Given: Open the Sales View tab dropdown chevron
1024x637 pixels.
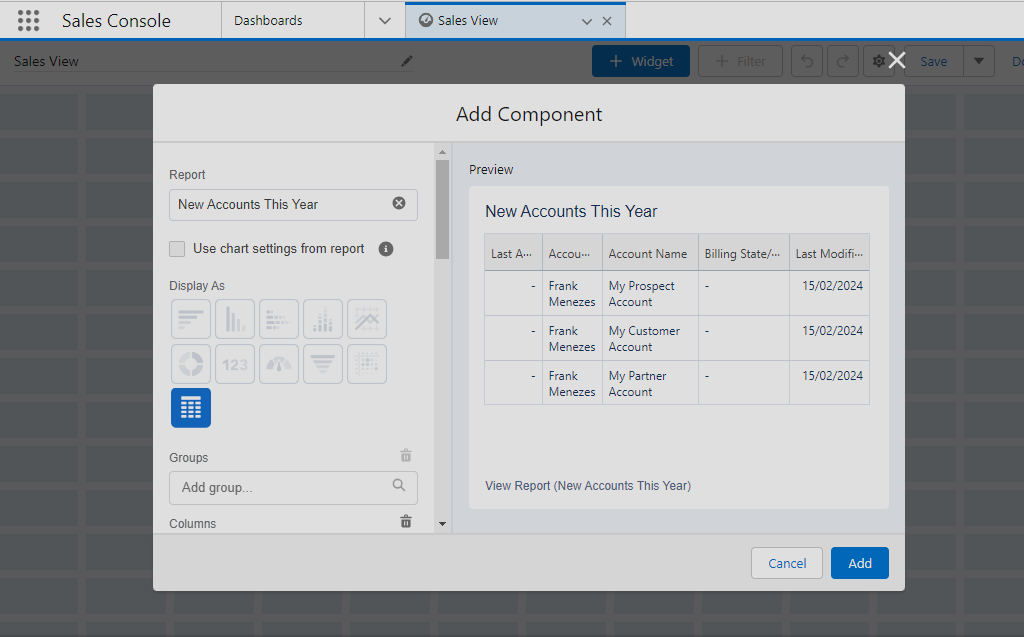Looking at the screenshot, I should (x=586, y=22).
